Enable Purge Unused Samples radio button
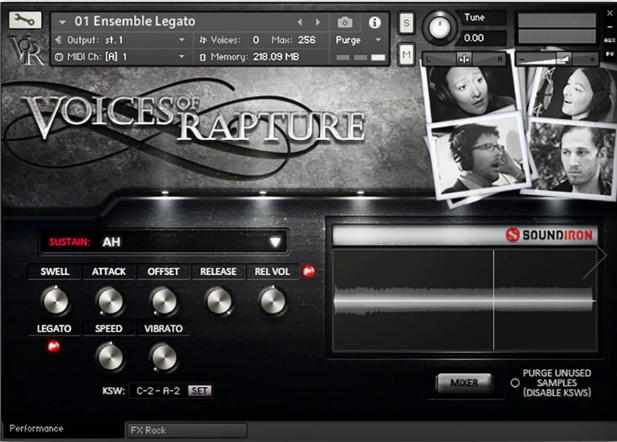Viewport: 617px width, 442px height. [x=515, y=383]
